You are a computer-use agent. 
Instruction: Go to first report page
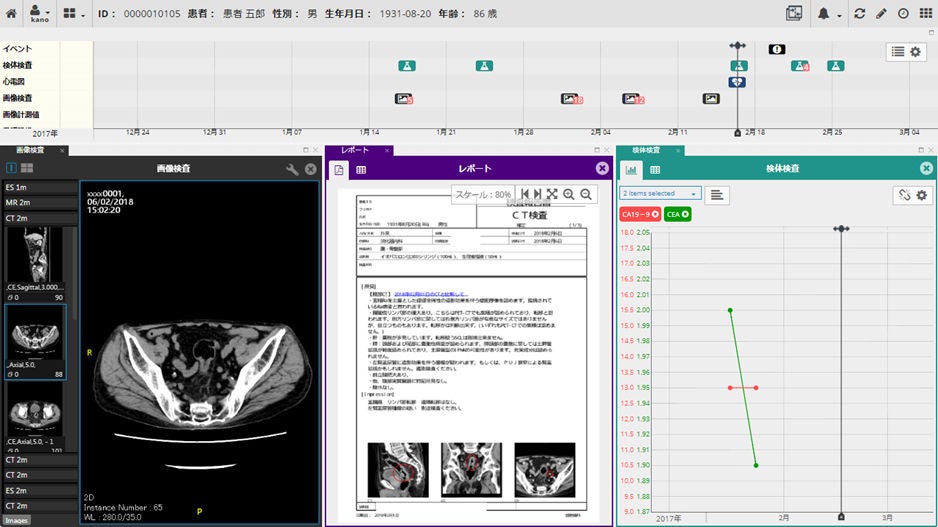[x=525, y=194]
